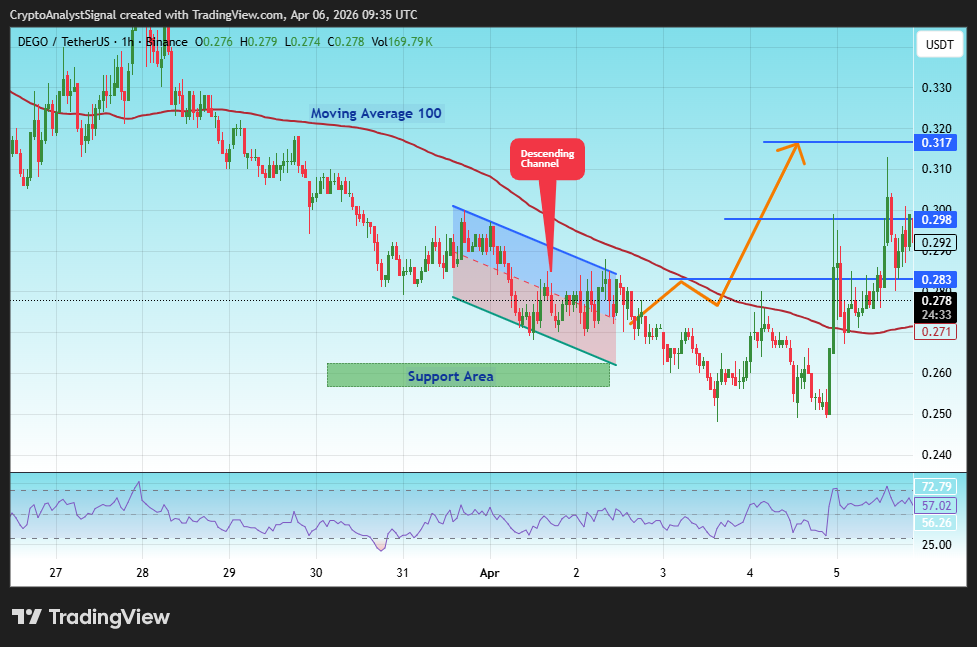Image resolution: width=977 pixels, height=647 pixels.
Task: Click the RSI 56.26 value label
Action: point(935,523)
